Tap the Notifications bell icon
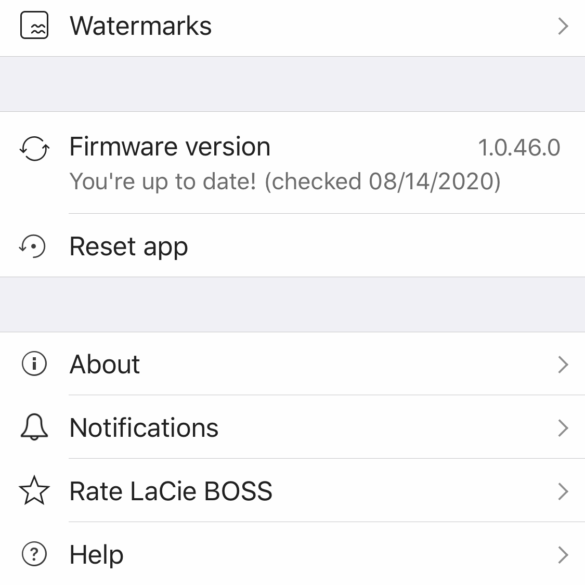Image resolution: width=585 pixels, height=585 pixels. click(x=34, y=427)
